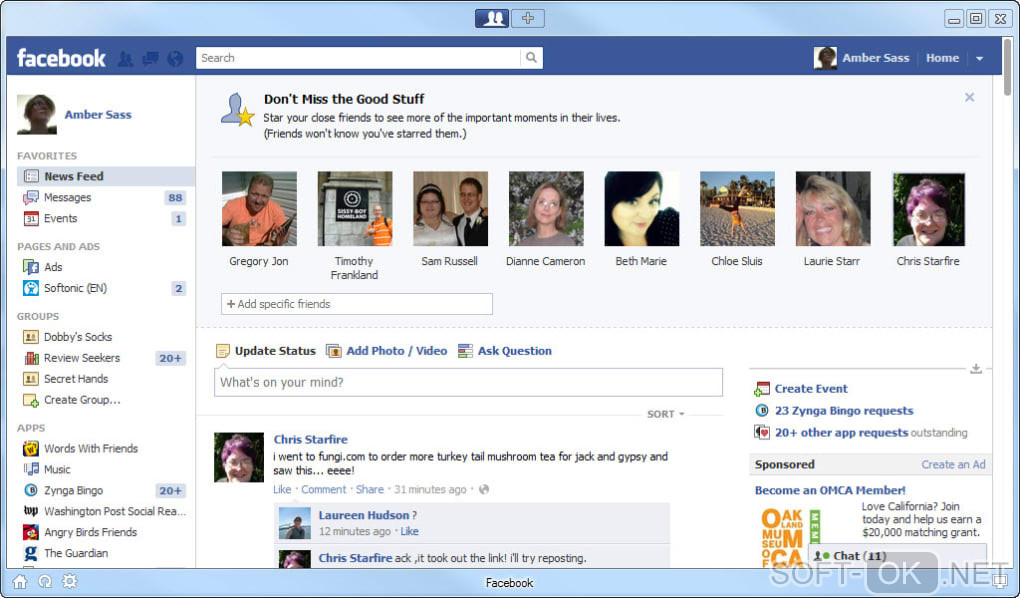Dismiss the Don't Miss the Good Stuff box

pos(969,97)
